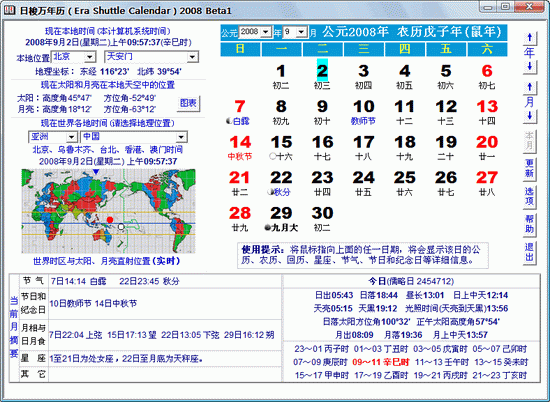
Task: Select date 15 full moon day
Action: coord(281,148)
